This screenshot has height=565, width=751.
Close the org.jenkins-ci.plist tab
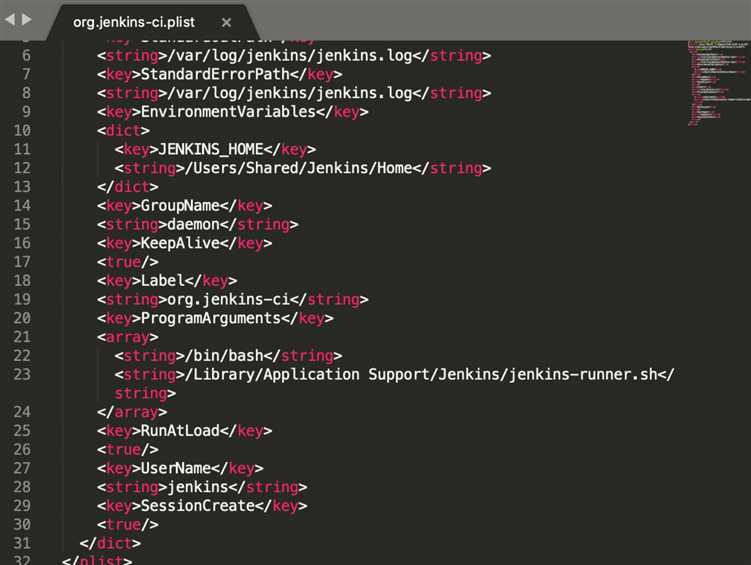pyautogui.click(x=227, y=22)
